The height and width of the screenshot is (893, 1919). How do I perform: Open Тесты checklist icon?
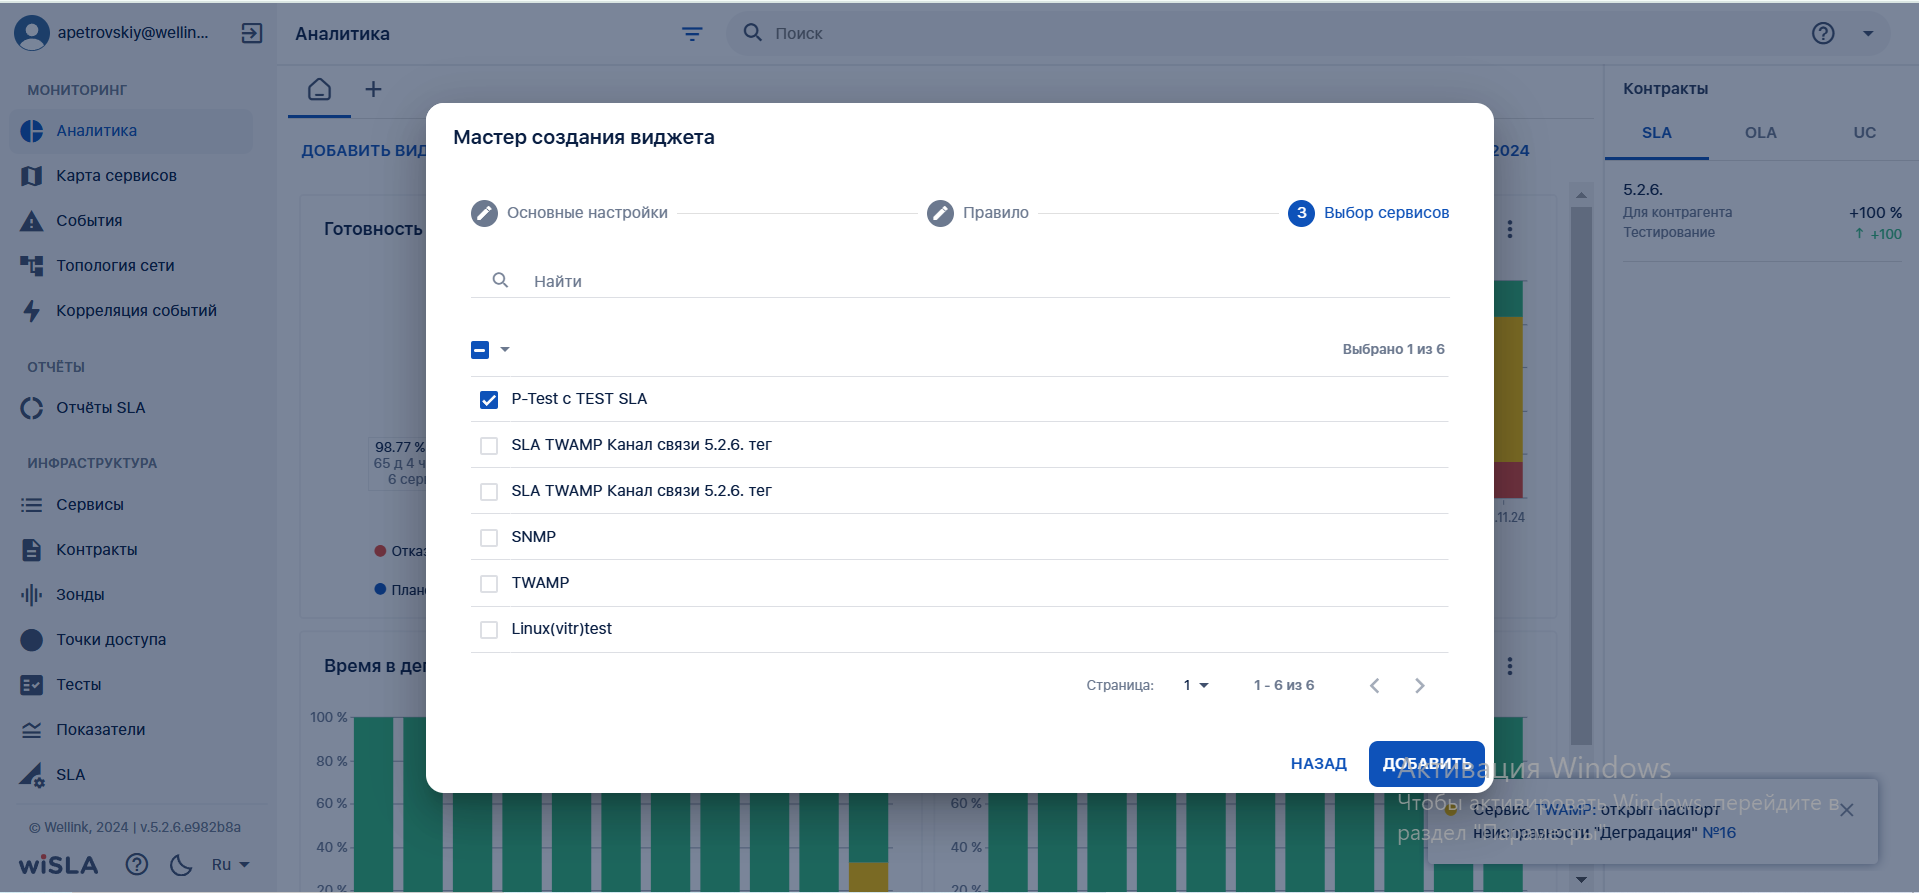tap(32, 685)
